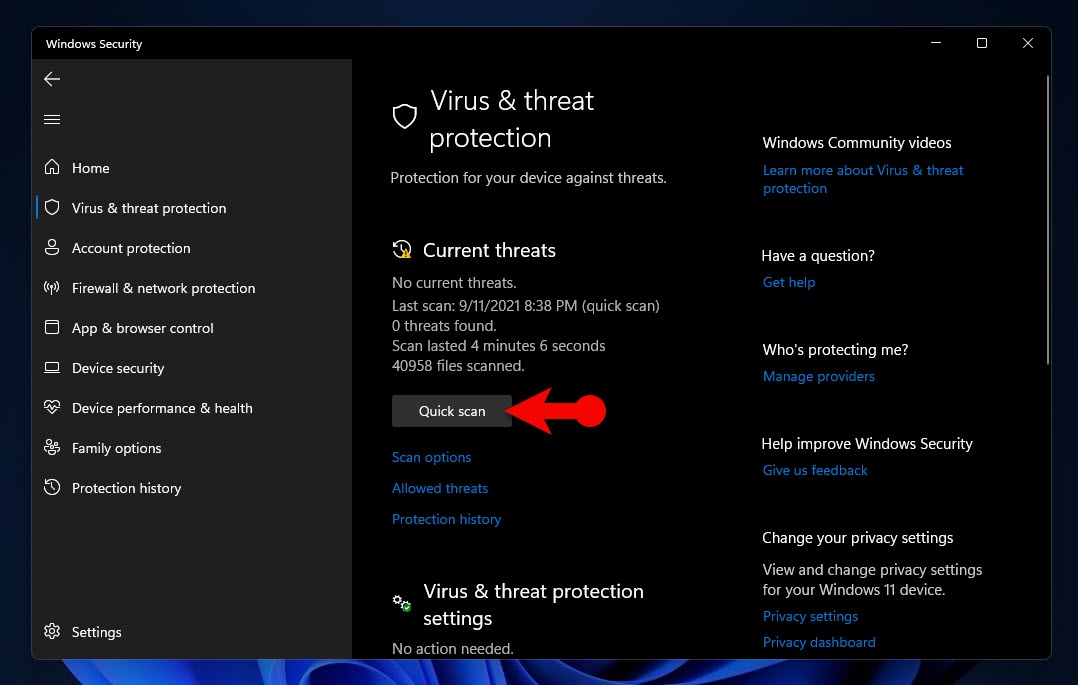This screenshot has width=1078, height=685.
Task: Open Privacy dashboard link
Action: coord(820,642)
